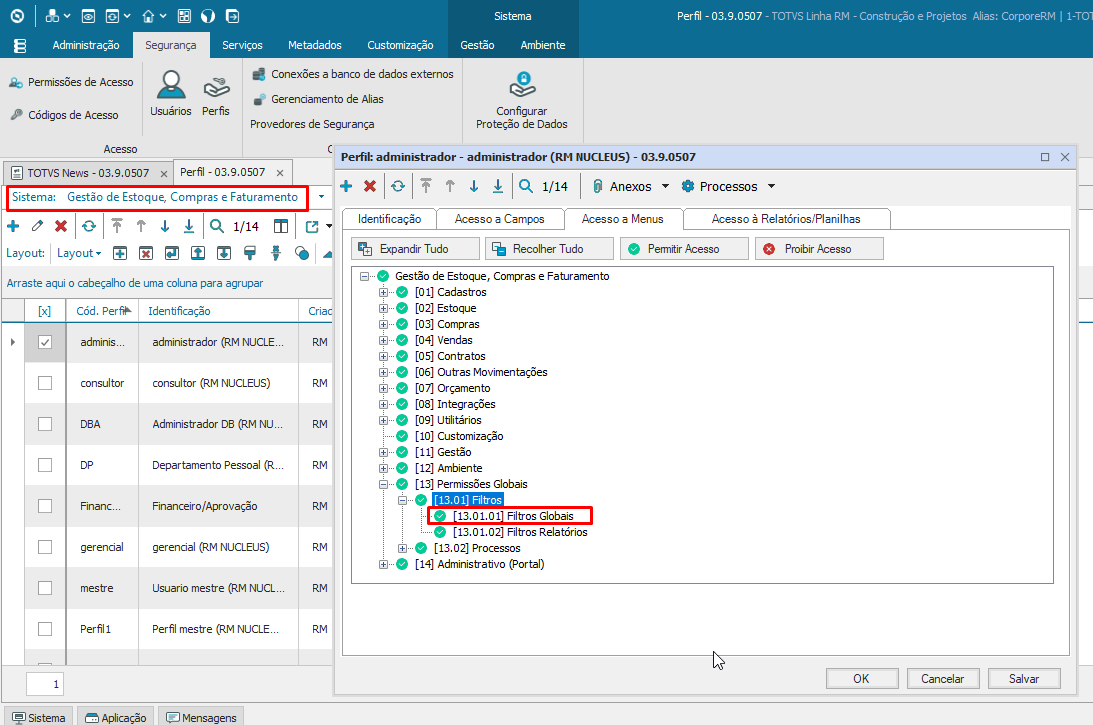The height and width of the screenshot is (725, 1093).
Task: Click search magnifier in Perfil dialog toolbar
Action: (x=526, y=186)
